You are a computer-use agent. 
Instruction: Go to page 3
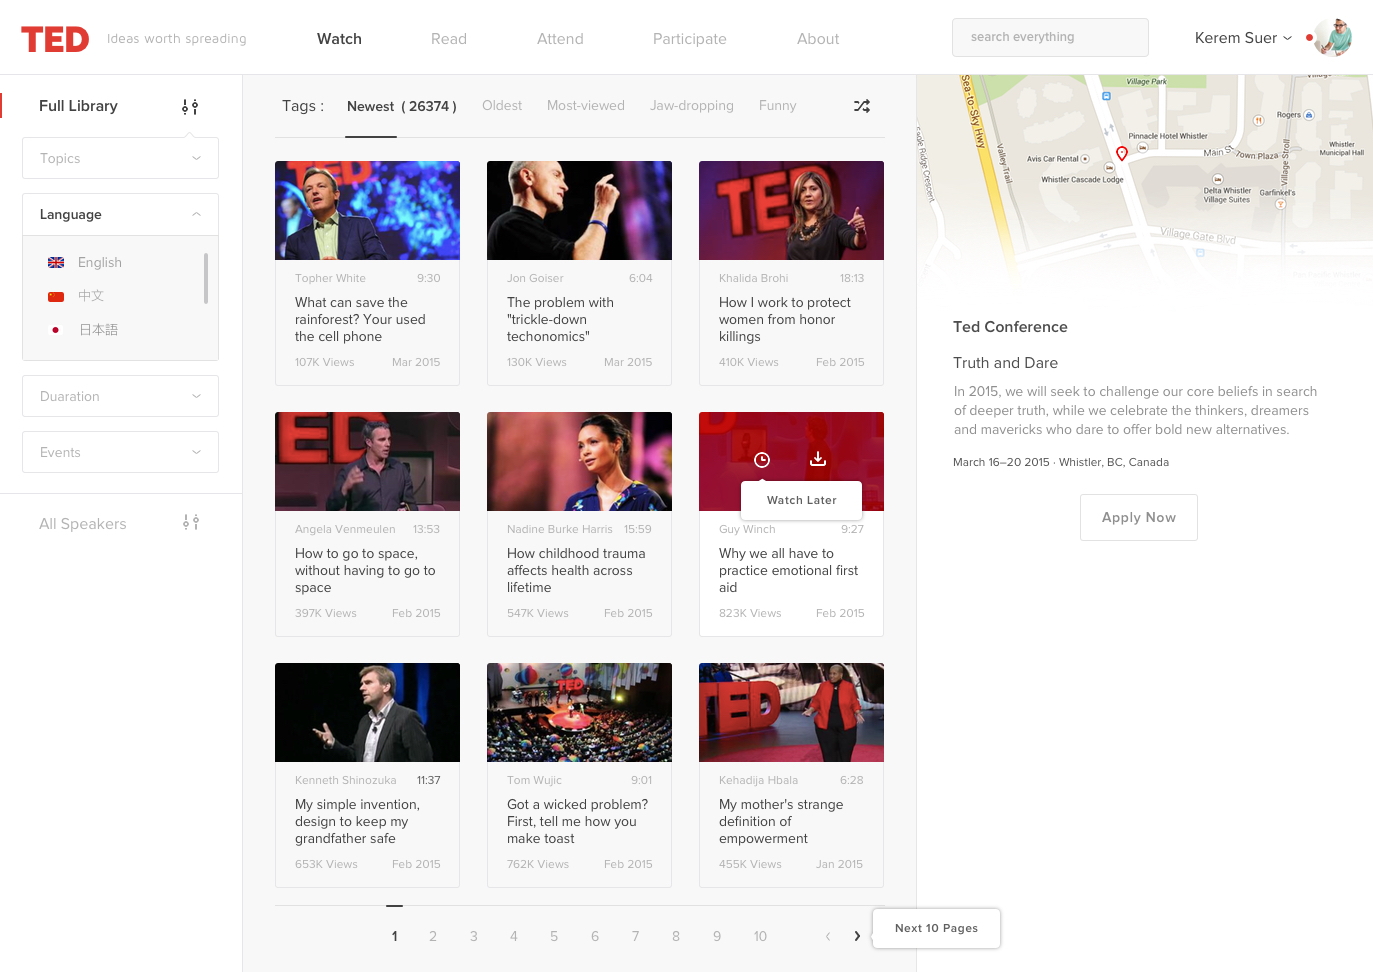(x=474, y=936)
